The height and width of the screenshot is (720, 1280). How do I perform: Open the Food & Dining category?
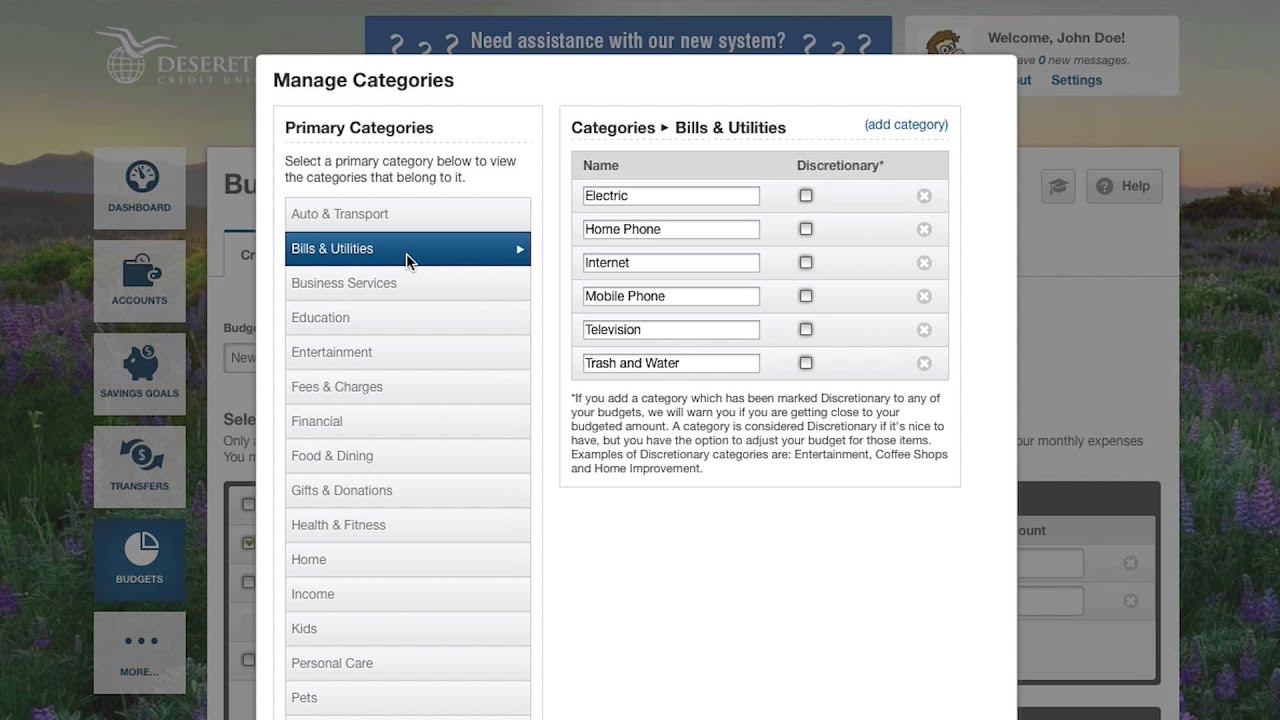click(407, 456)
